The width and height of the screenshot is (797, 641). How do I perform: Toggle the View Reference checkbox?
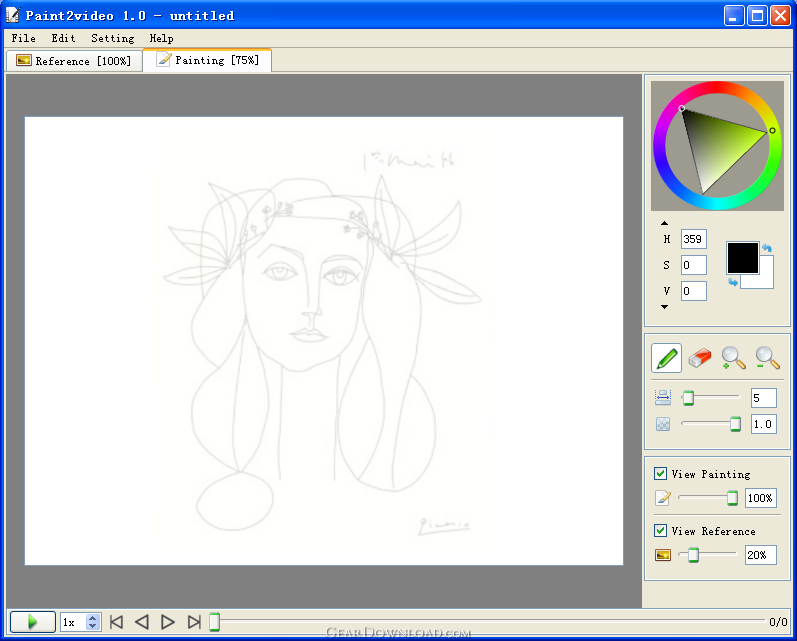[660, 531]
